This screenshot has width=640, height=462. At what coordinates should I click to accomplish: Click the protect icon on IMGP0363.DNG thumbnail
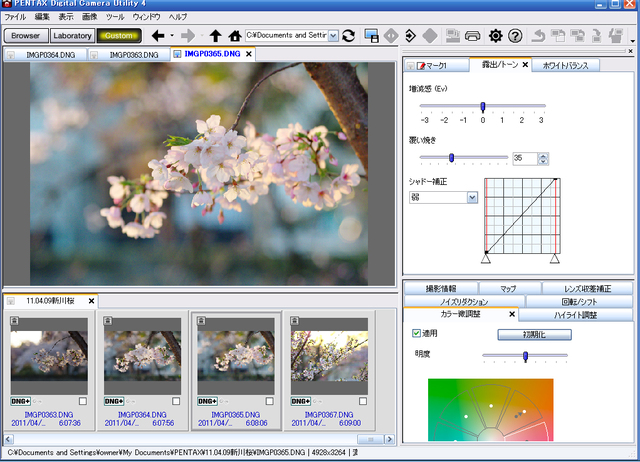(x=14, y=321)
